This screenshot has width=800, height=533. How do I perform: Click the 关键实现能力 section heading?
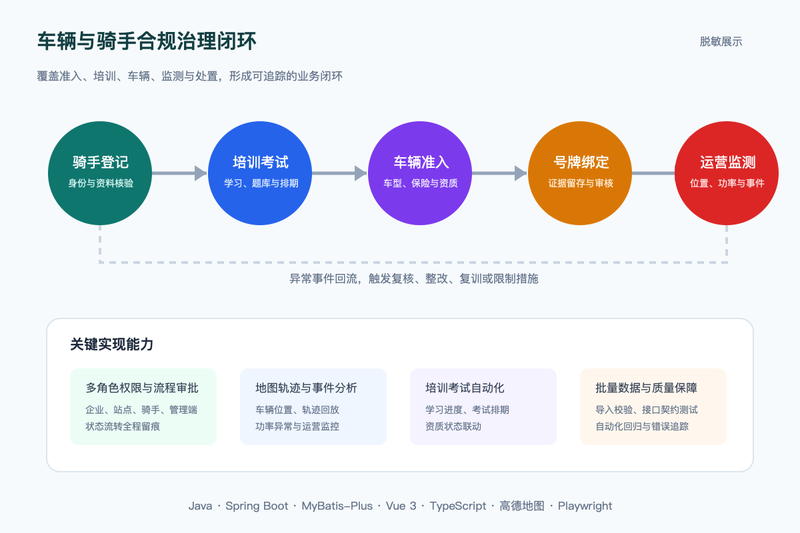[112, 344]
